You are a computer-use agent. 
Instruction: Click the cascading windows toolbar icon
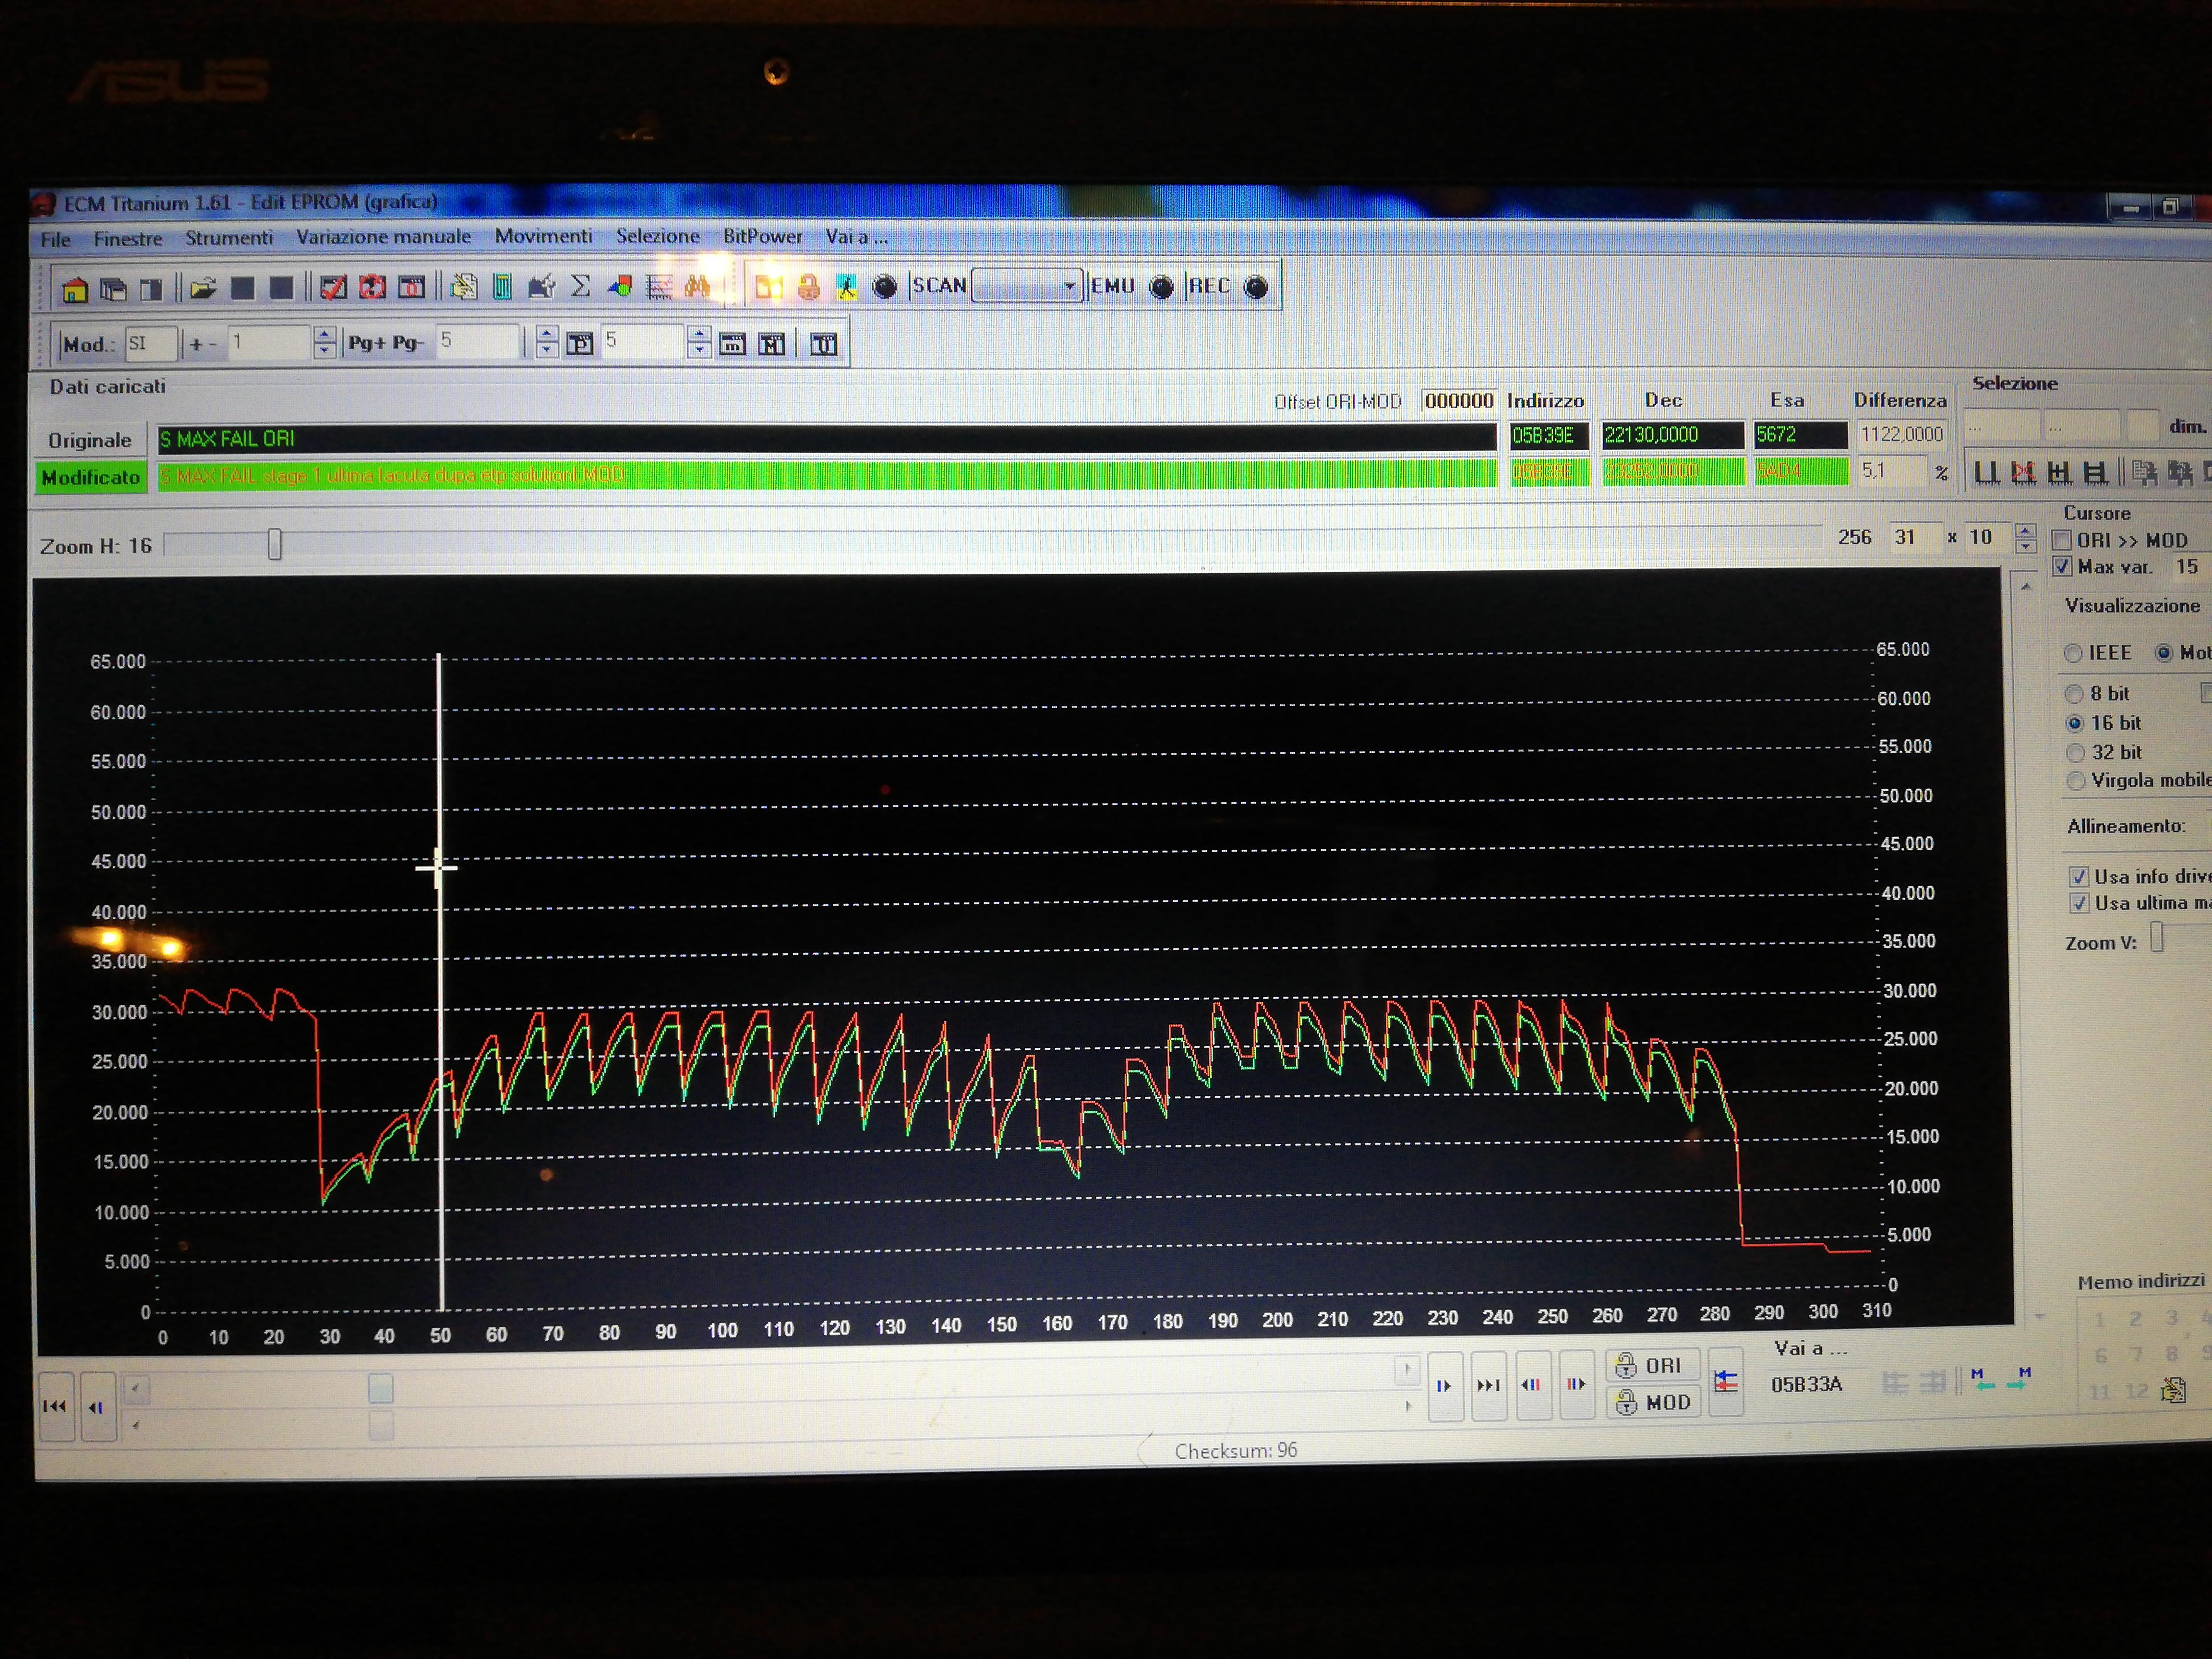[114, 290]
